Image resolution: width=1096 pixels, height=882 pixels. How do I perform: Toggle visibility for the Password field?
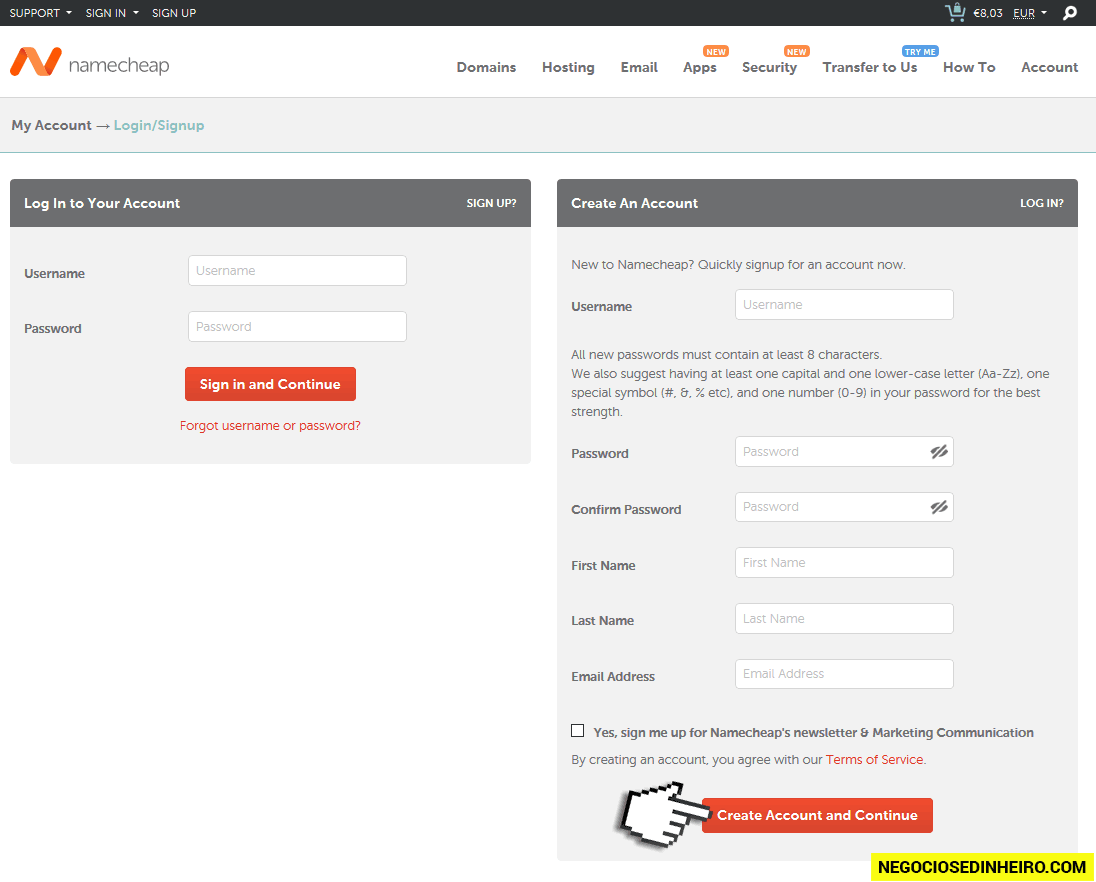pyautogui.click(x=939, y=451)
